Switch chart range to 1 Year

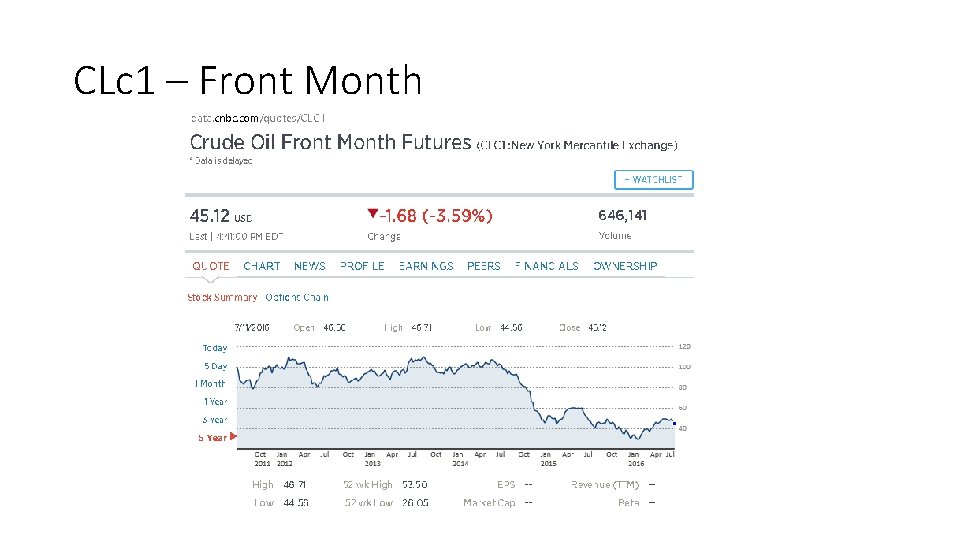pyautogui.click(x=216, y=402)
